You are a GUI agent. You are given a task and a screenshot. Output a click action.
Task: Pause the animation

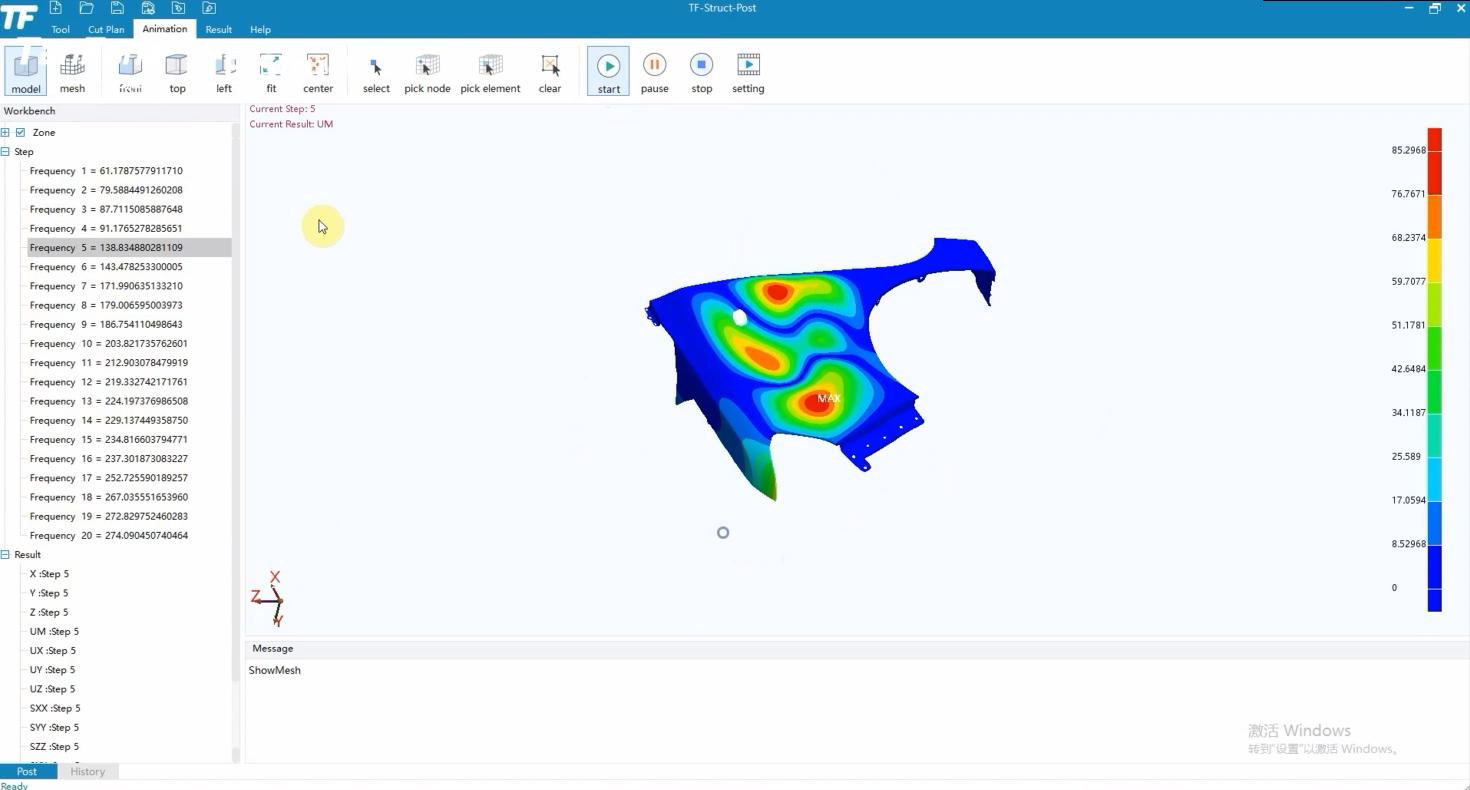[x=654, y=72]
